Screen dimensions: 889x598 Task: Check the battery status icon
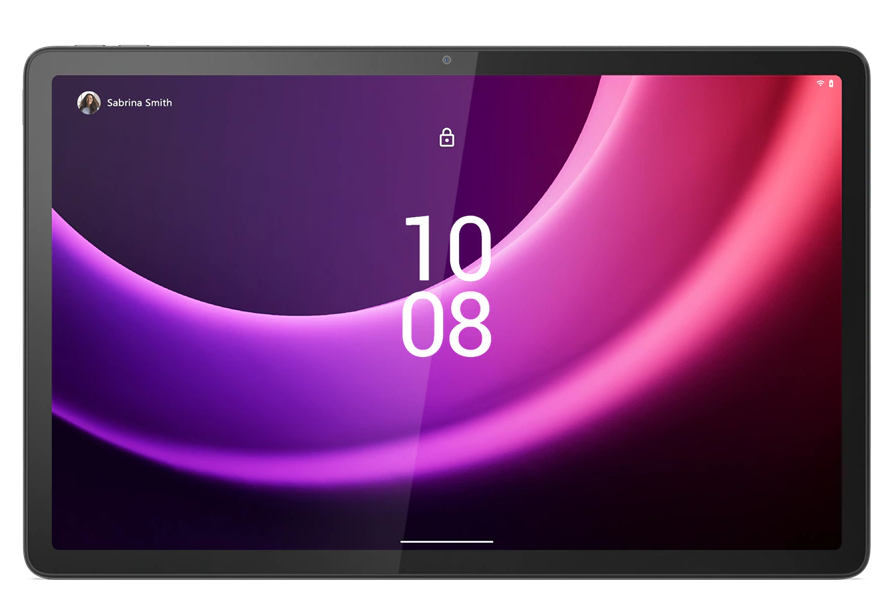point(831,83)
